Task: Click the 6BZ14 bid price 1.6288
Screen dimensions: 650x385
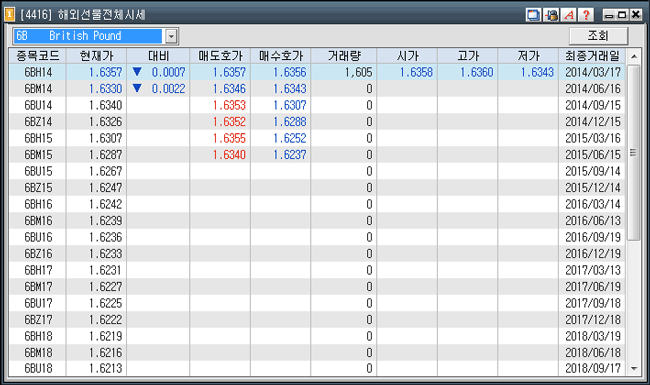Action: pos(289,122)
